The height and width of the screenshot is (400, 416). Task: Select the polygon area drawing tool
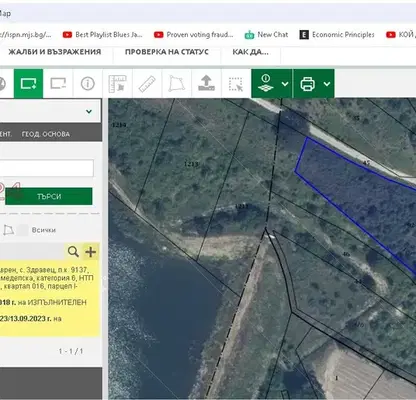[x=177, y=84]
